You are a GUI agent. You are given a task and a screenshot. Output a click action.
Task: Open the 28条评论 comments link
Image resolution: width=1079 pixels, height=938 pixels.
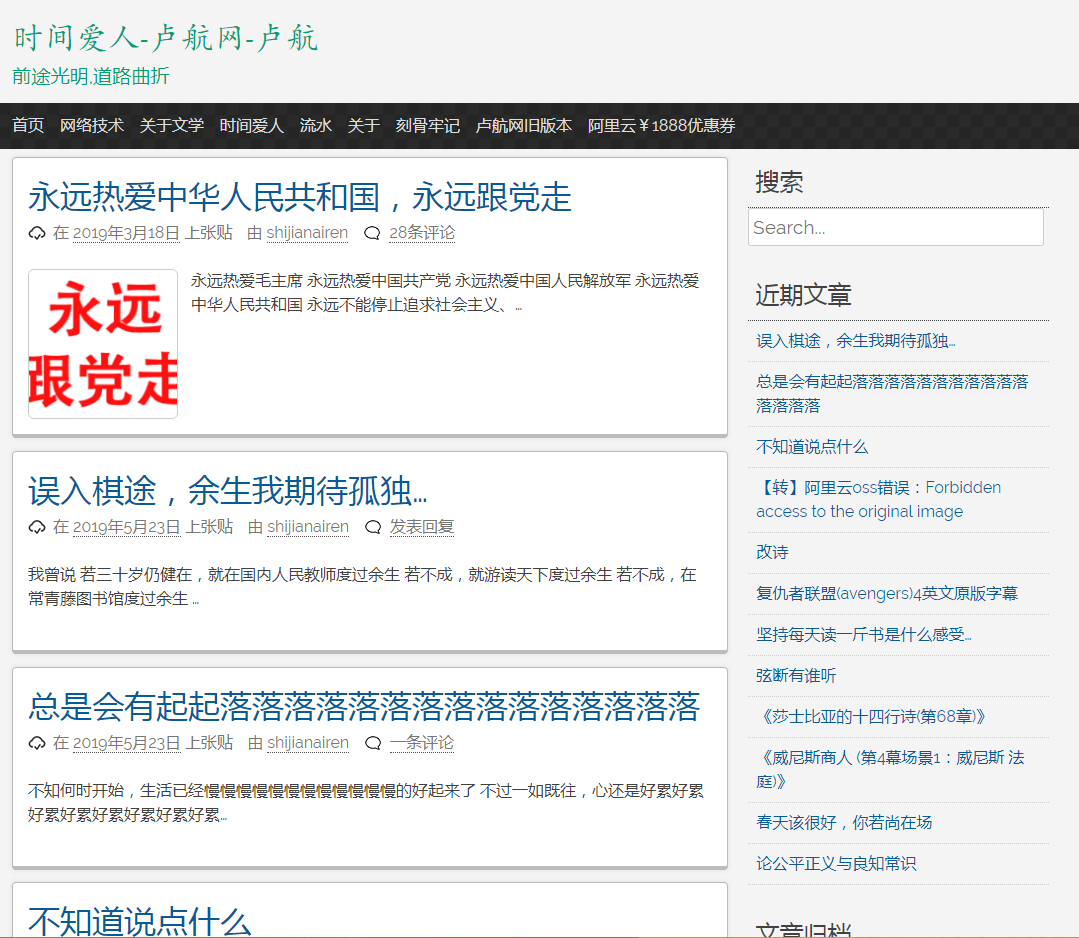pyautogui.click(x=421, y=232)
